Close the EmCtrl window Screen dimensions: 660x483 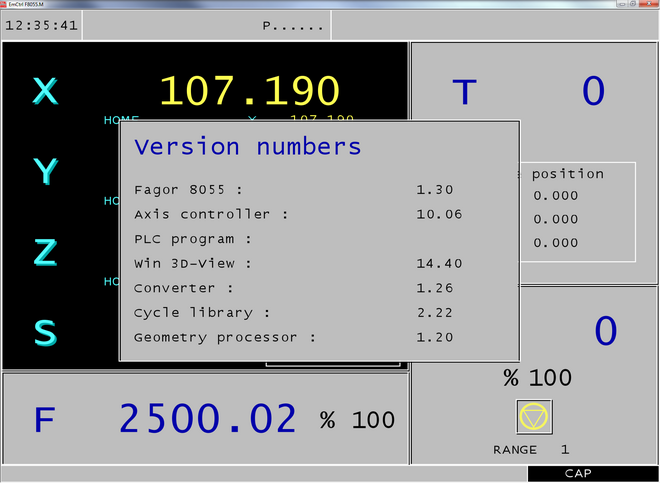tap(650, 4)
